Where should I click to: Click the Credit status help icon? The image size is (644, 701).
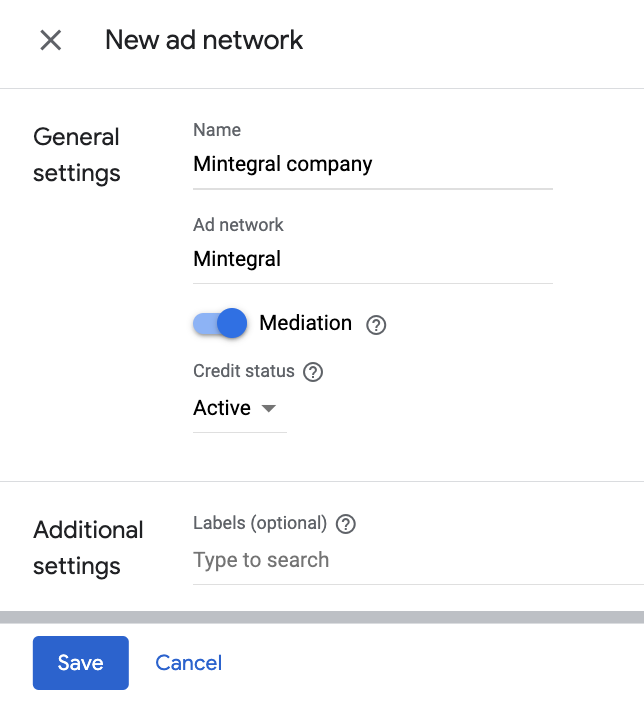click(313, 372)
